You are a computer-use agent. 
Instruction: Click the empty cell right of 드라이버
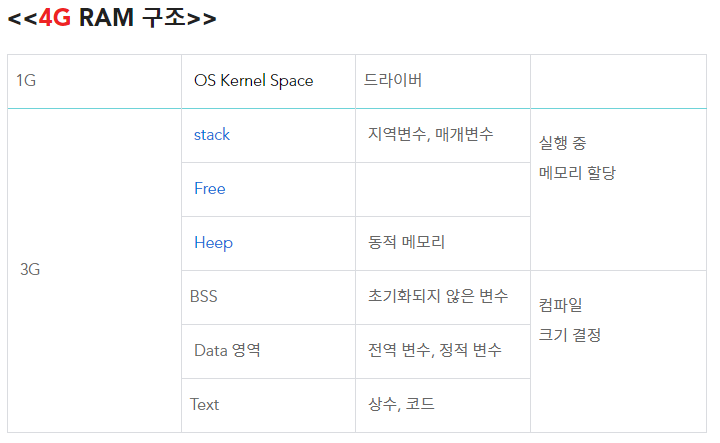[x=619, y=81]
